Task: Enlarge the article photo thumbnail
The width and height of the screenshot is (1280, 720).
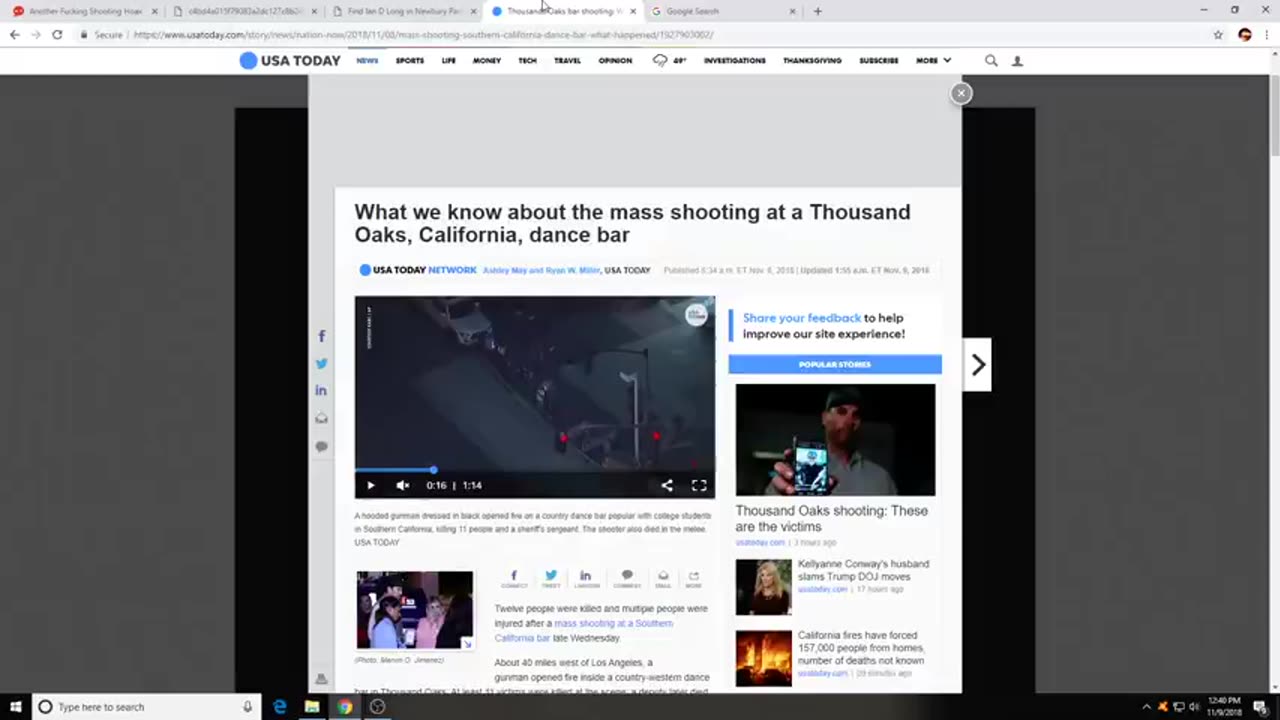Action: click(414, 610)
